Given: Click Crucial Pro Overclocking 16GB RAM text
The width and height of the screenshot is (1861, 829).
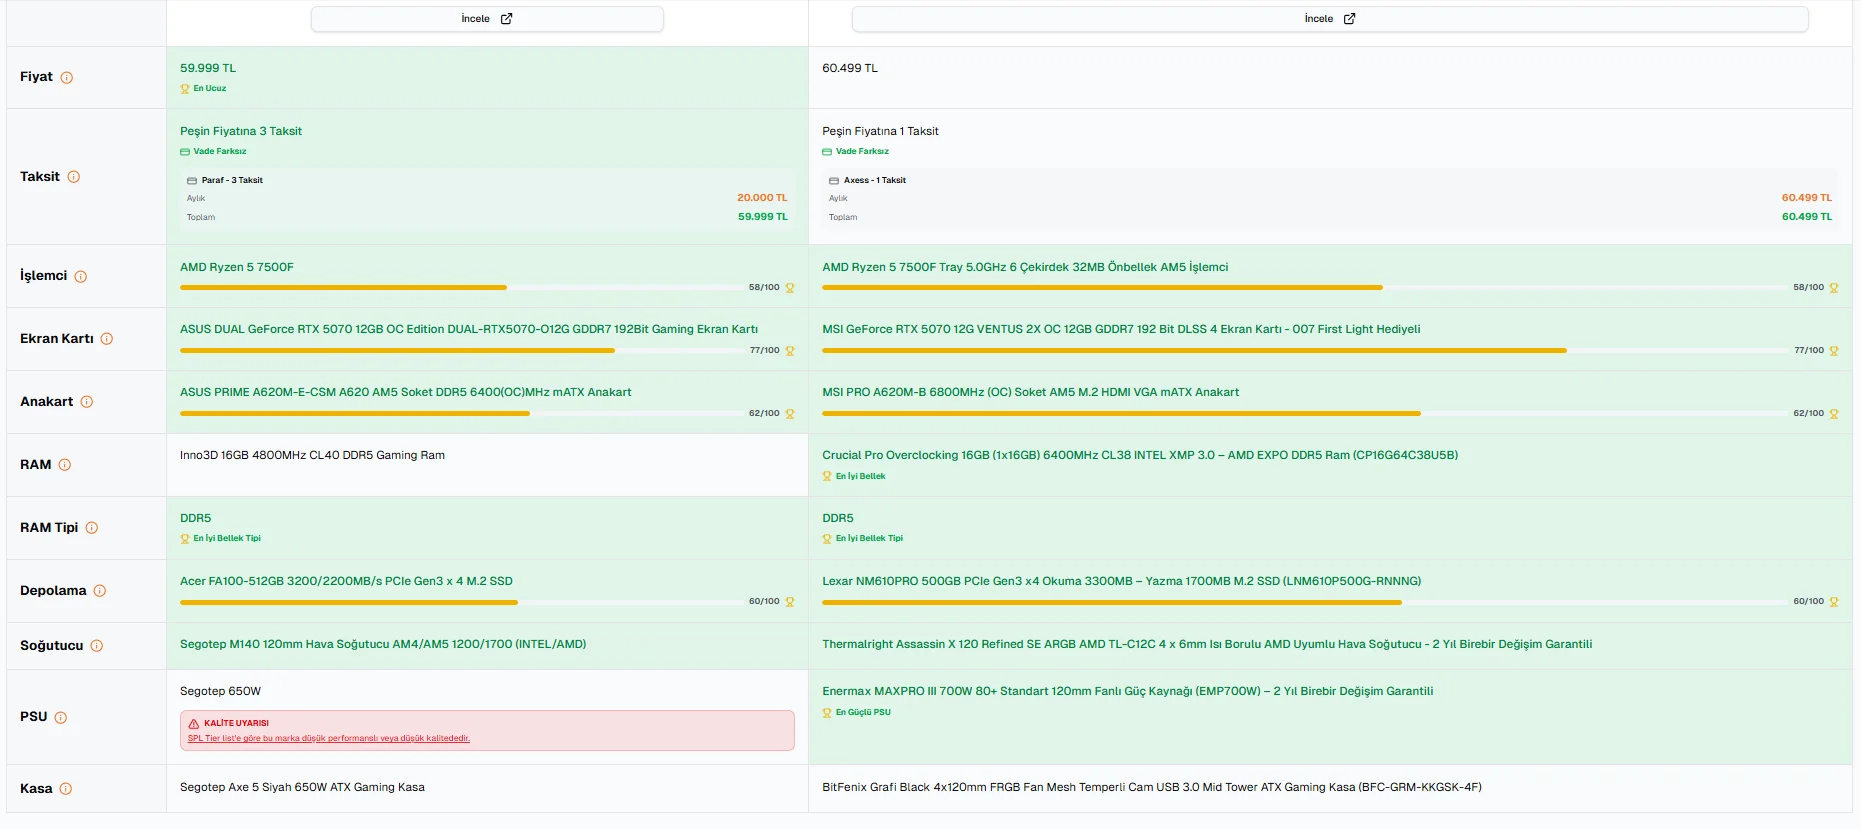Looking at the screenshot, I should 1140,456.
